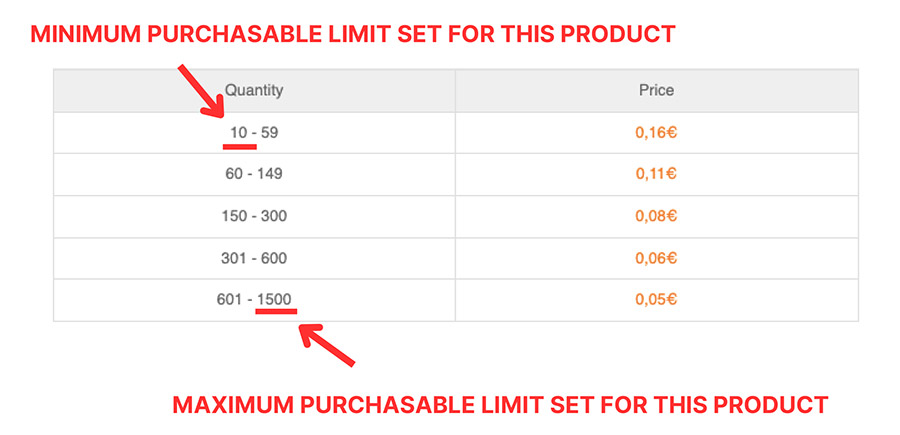Image resolution: width=900 pixels, height=435 pixels.
Task: Click the 0,06€ price
Action: click(656, 258)
